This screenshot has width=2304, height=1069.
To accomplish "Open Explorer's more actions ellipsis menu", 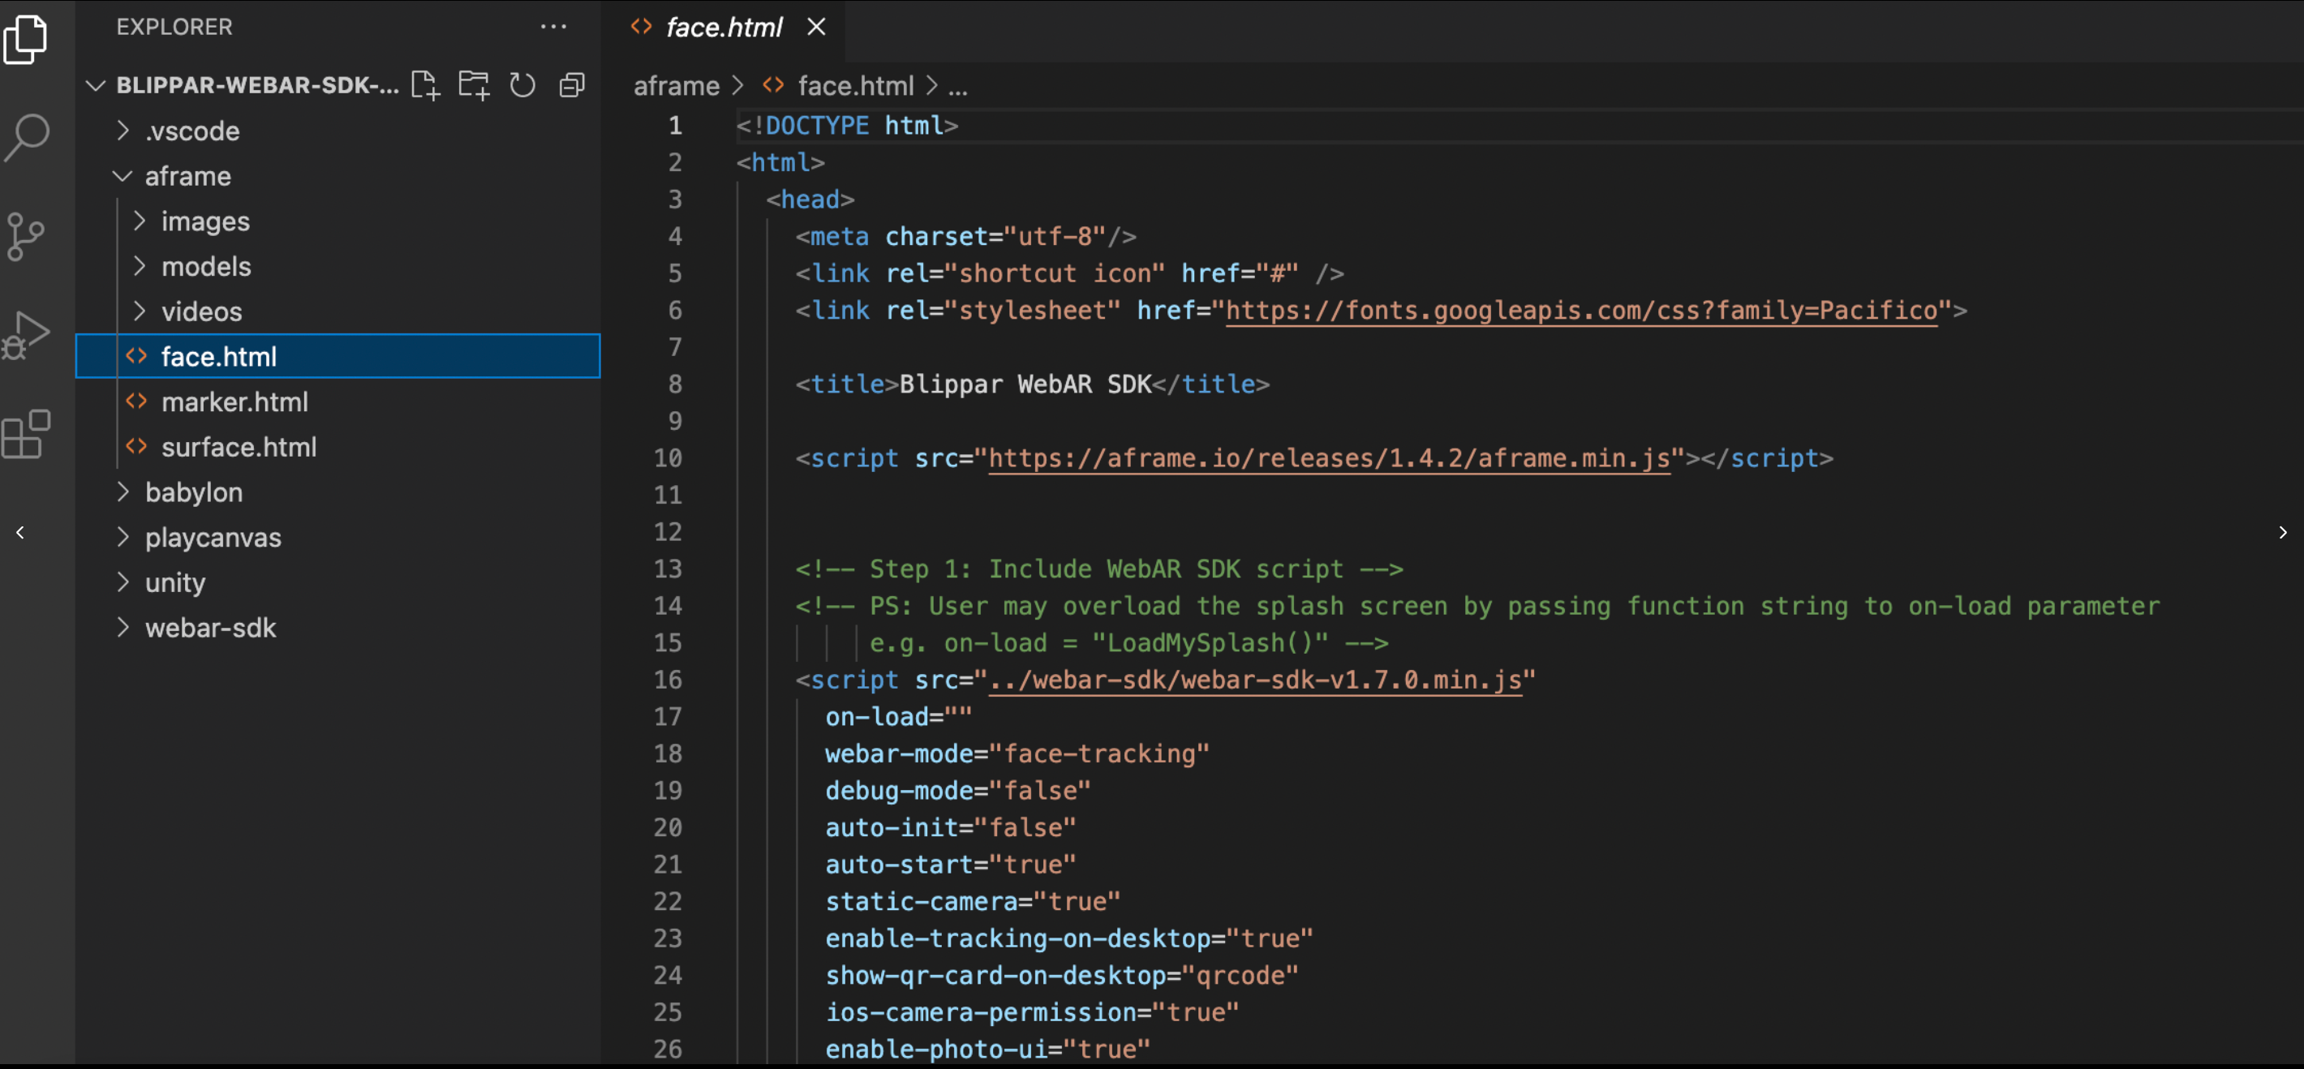I will [x=553, y=27].
